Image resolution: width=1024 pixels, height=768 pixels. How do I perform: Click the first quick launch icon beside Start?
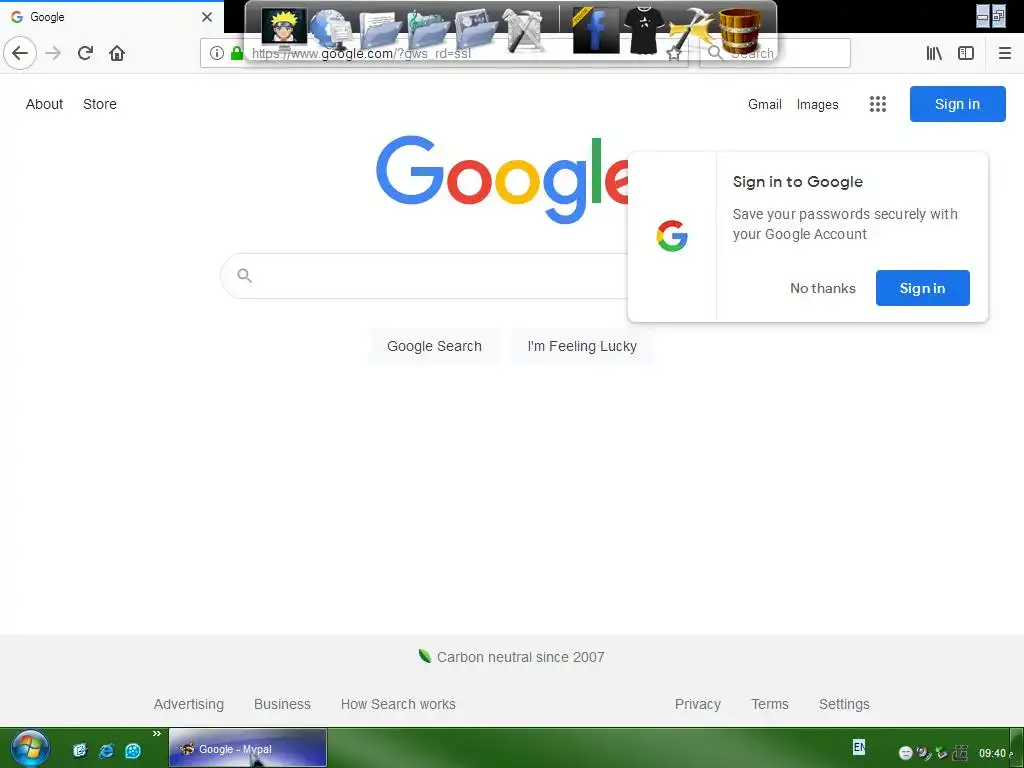point(80,750)
